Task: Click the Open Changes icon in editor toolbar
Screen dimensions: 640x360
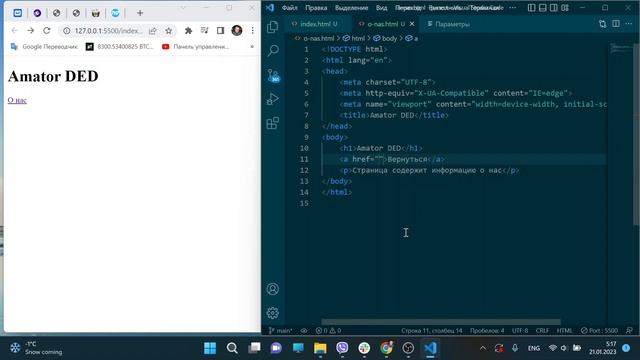Action: point(602,24)
